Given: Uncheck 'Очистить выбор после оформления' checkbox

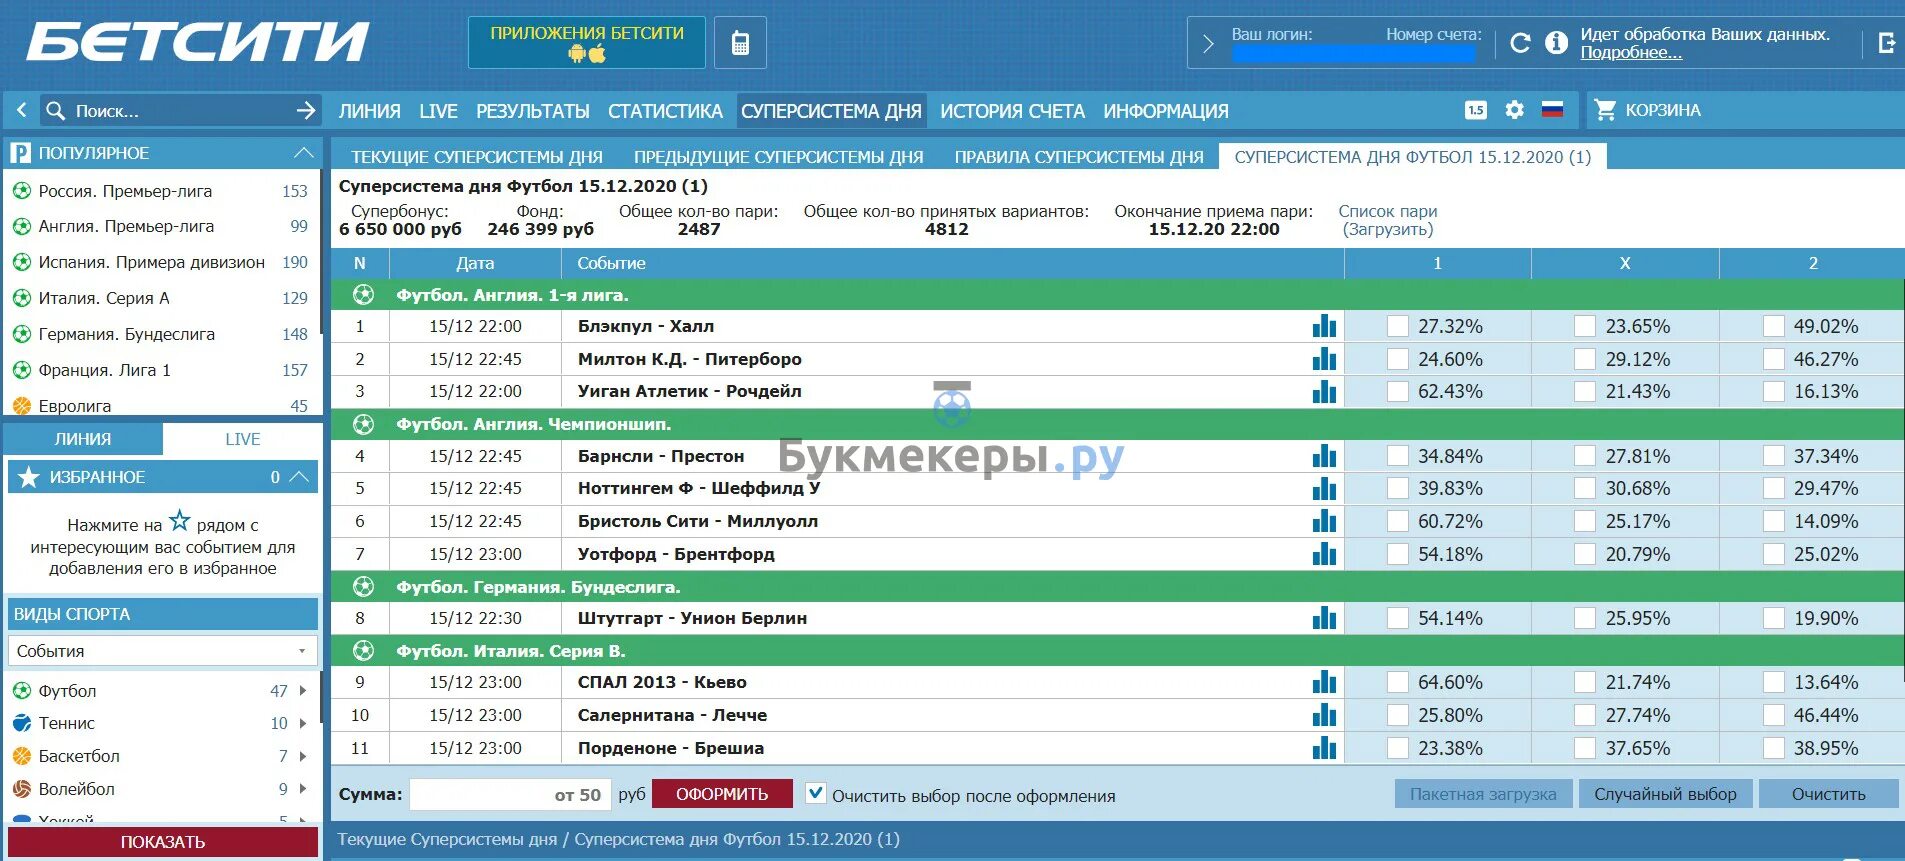Looking at the screenshot, I should point(816,794).
